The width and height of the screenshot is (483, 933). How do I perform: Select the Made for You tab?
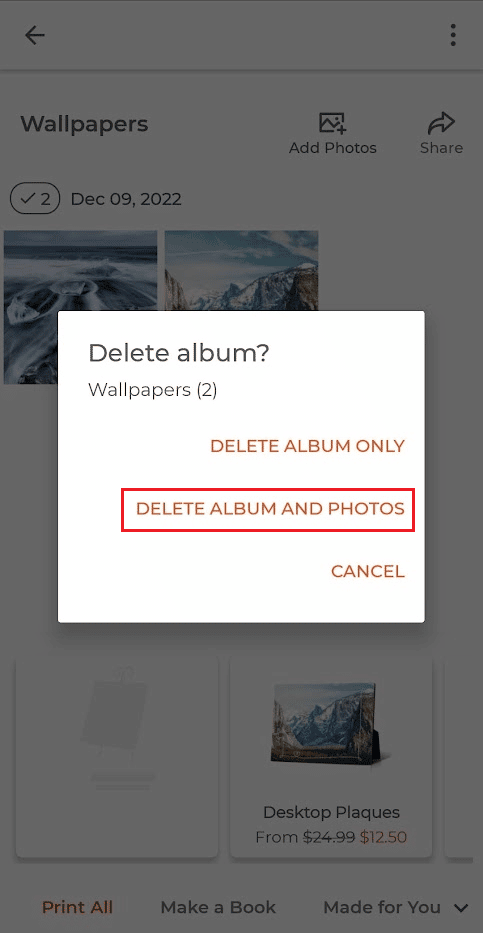[382, 907]
